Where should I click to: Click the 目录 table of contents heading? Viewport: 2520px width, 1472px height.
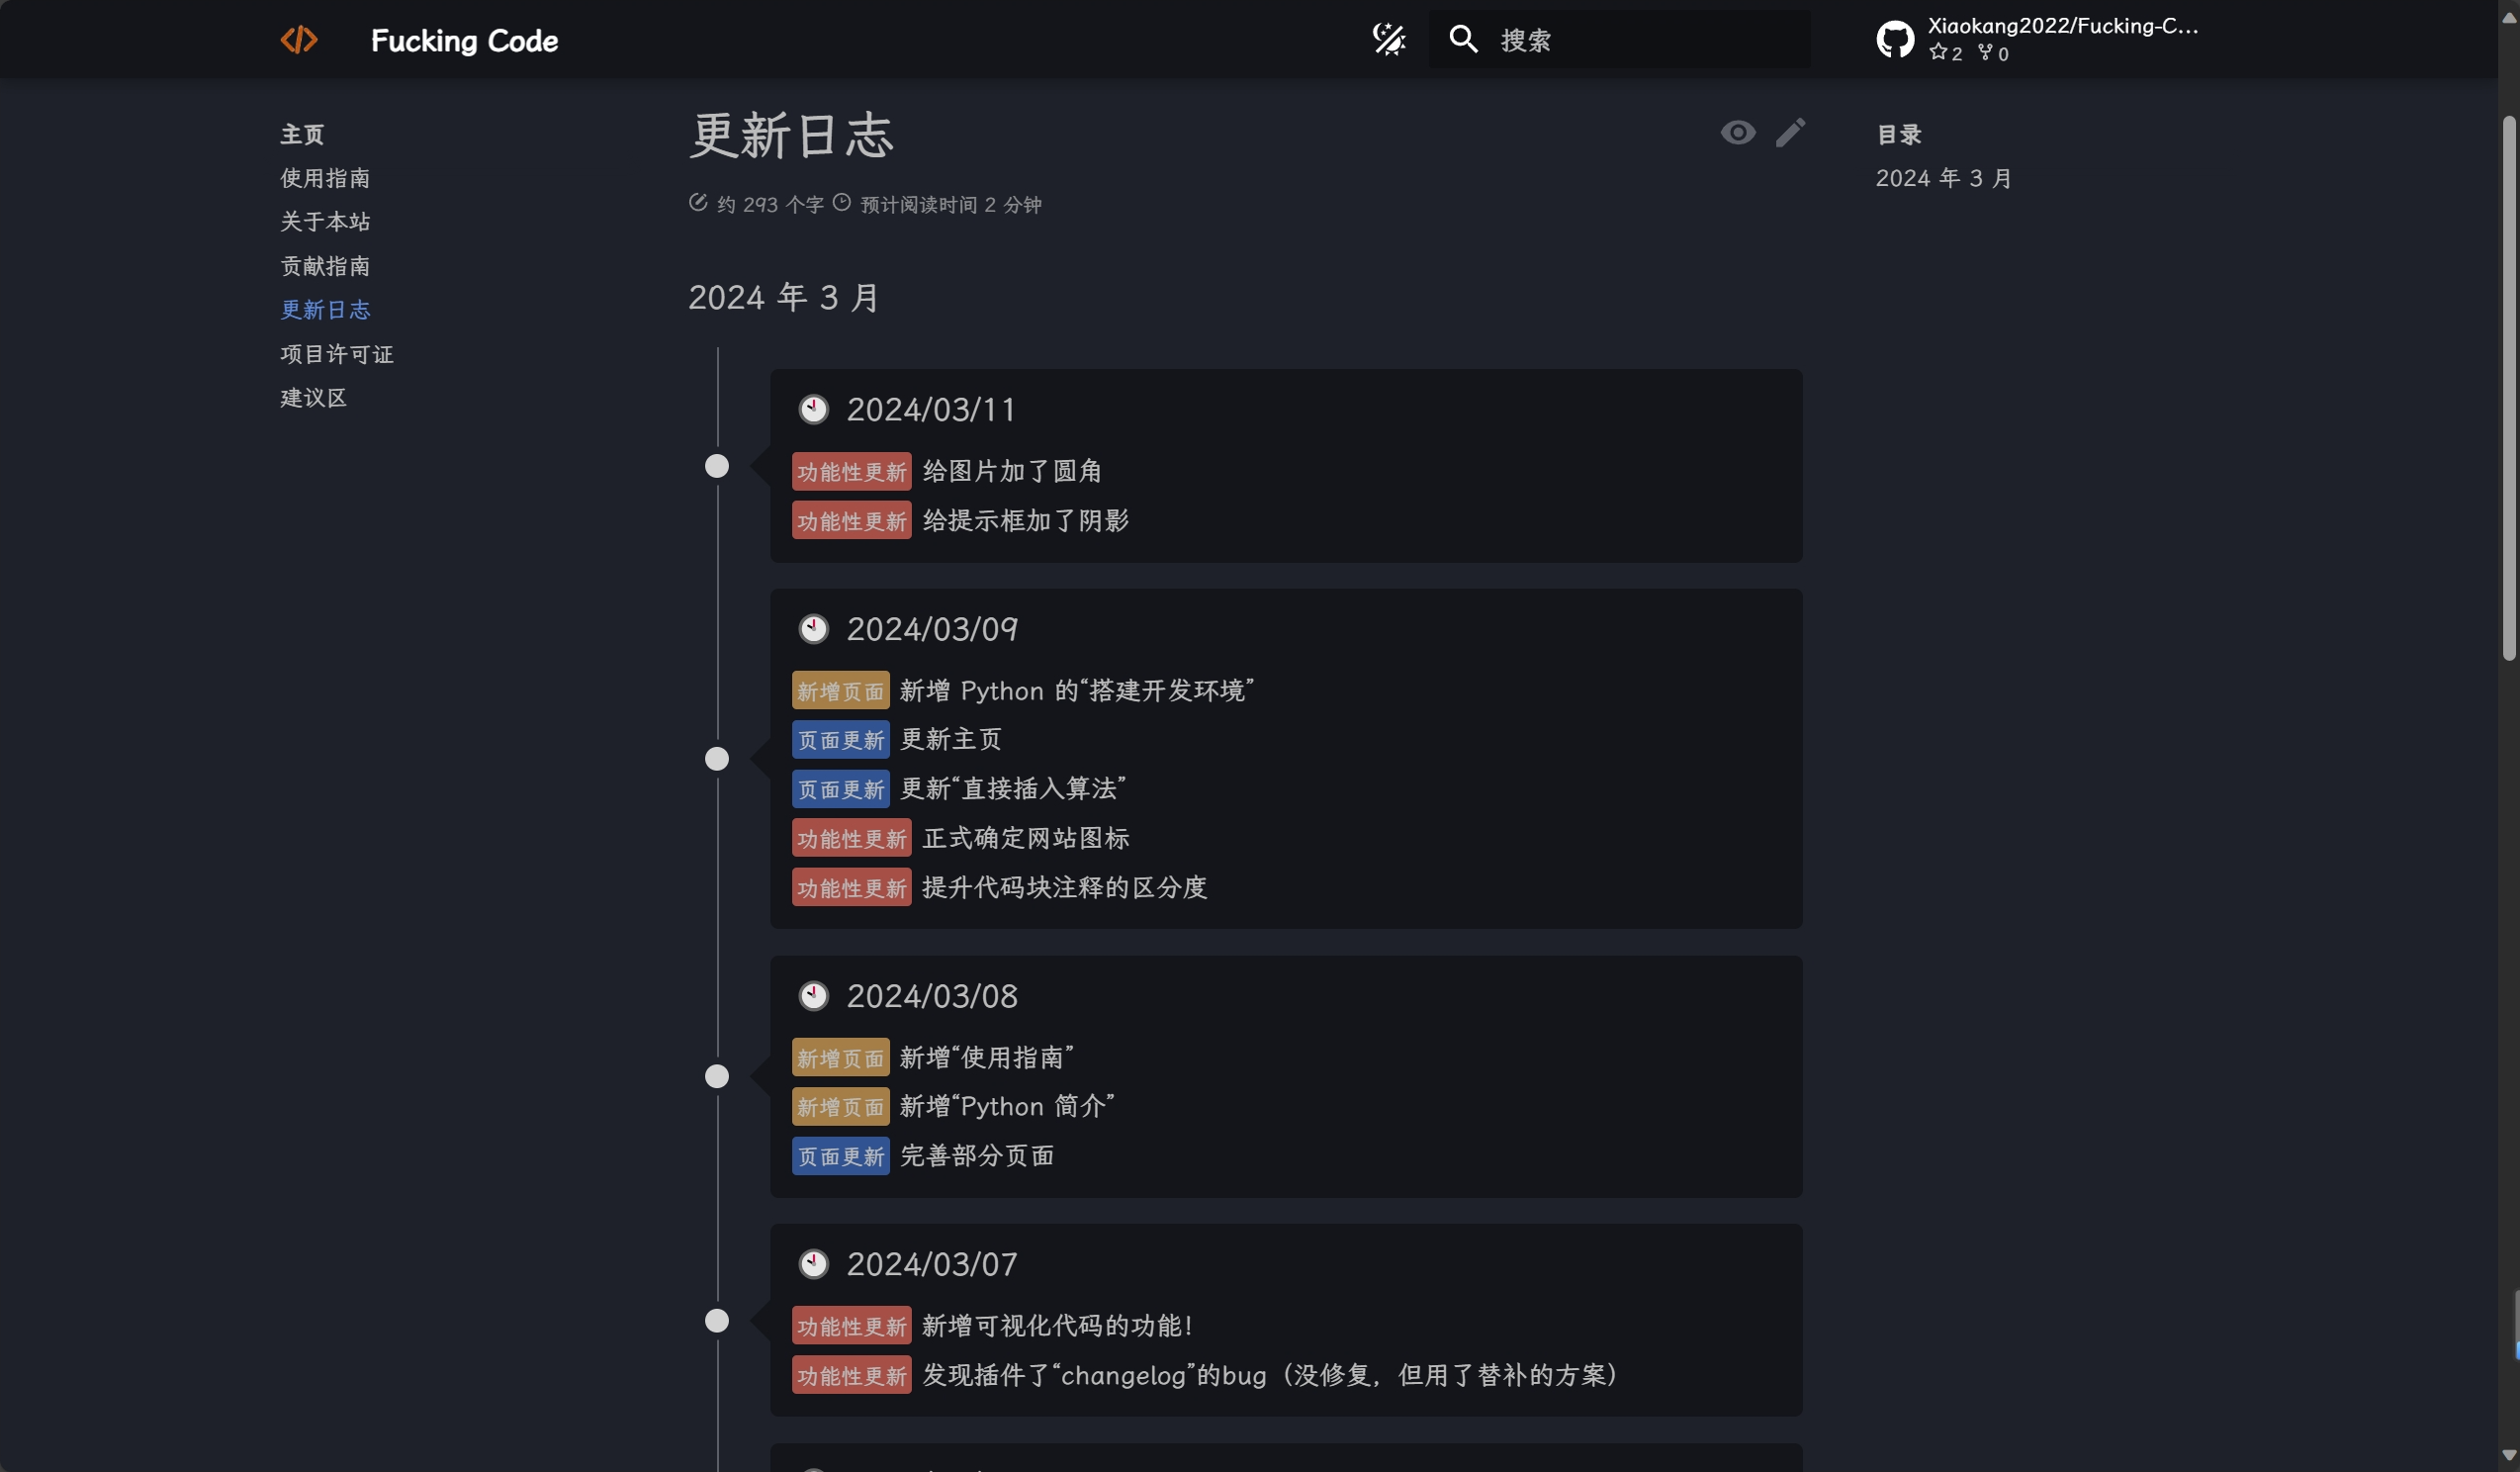click(x=1898, y=134)
